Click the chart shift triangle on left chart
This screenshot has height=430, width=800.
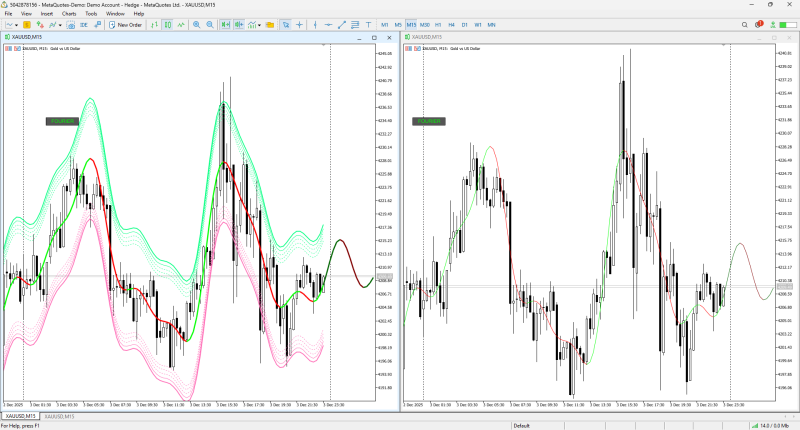323,45
